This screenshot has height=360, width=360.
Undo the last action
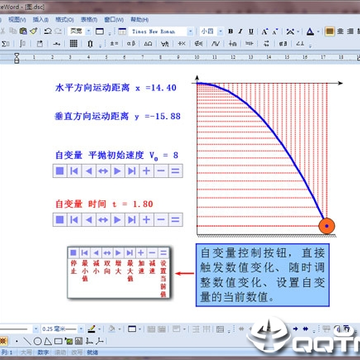[48, 31]
